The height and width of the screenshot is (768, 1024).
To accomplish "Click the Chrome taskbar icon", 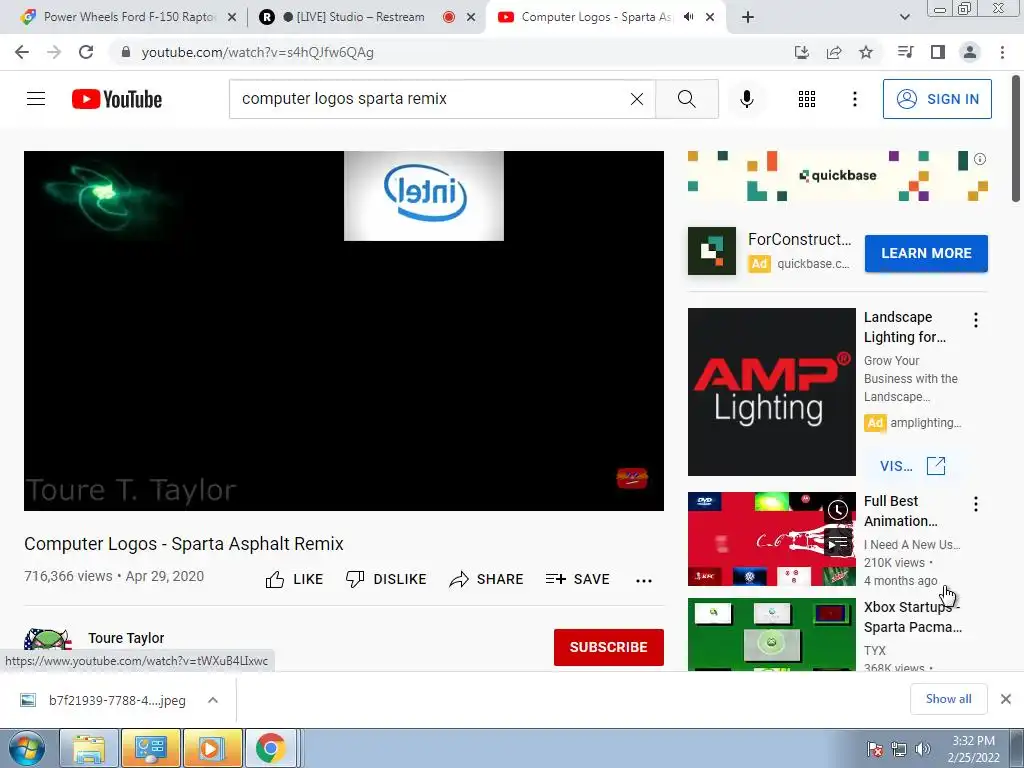I will tap(270, 748).
